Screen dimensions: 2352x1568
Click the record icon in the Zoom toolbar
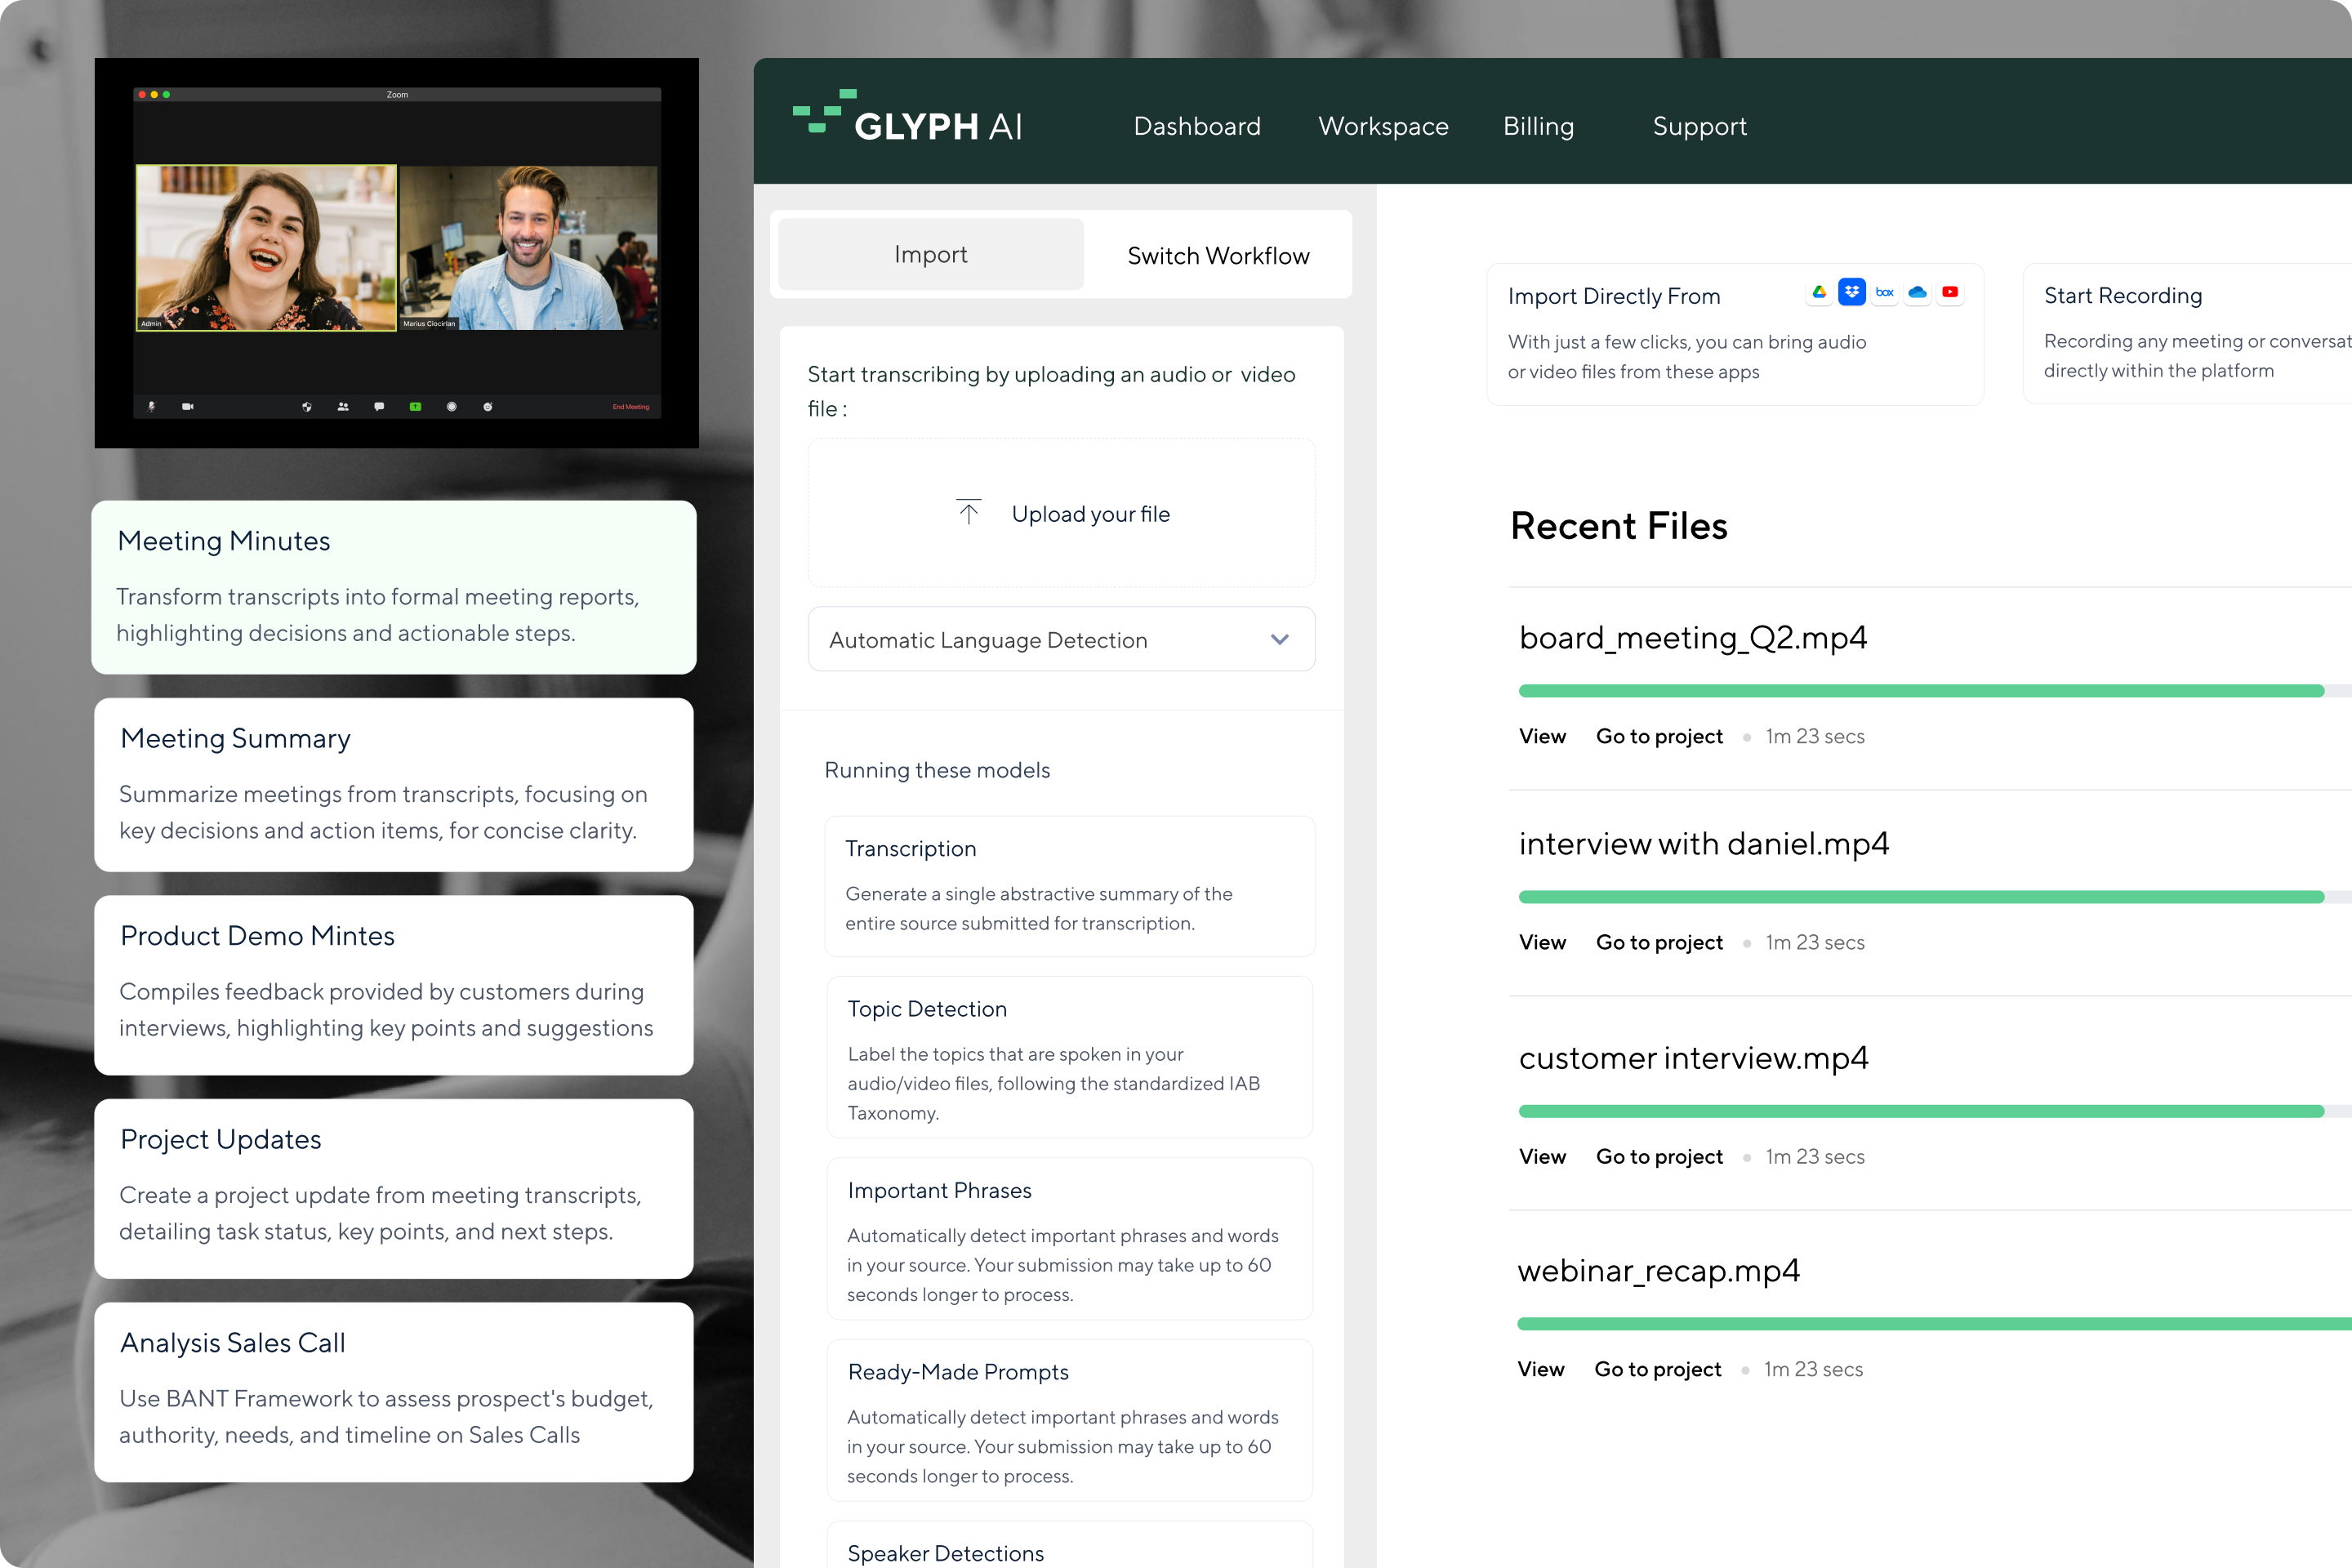pos(452,407)
